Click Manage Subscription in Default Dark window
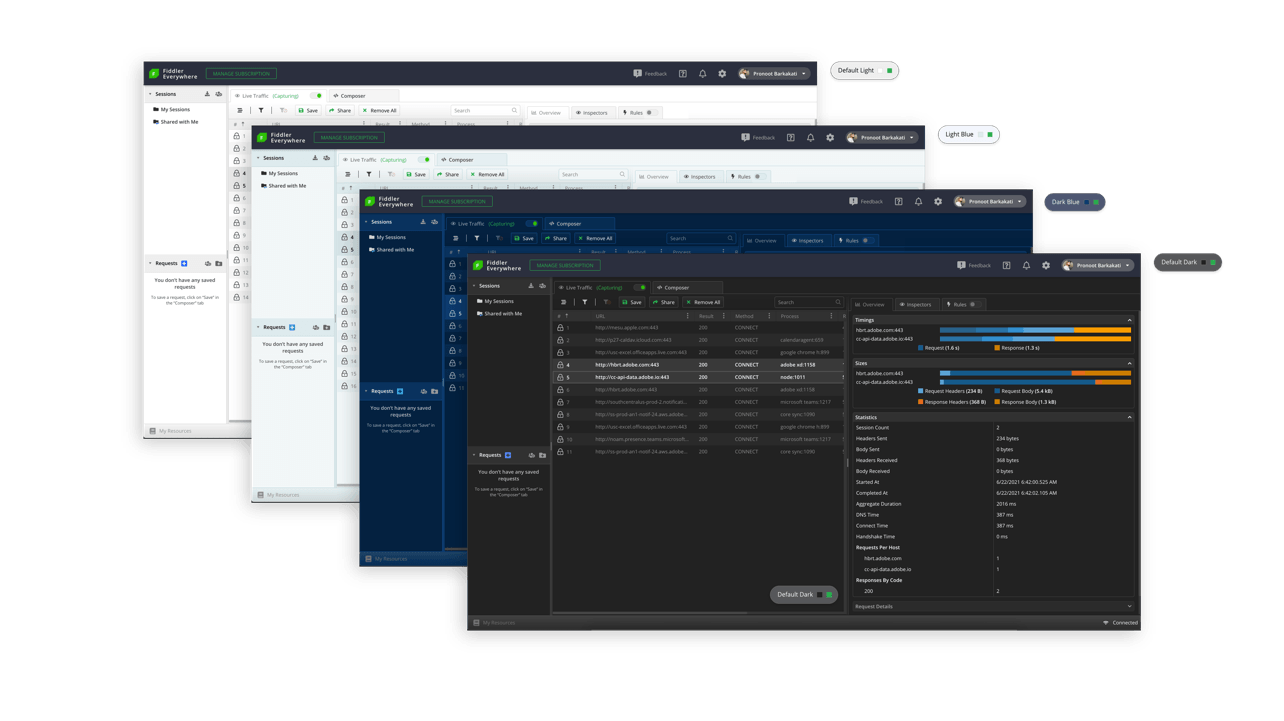1284x721 pixels. pyautogui.click(x=565, y=265)
